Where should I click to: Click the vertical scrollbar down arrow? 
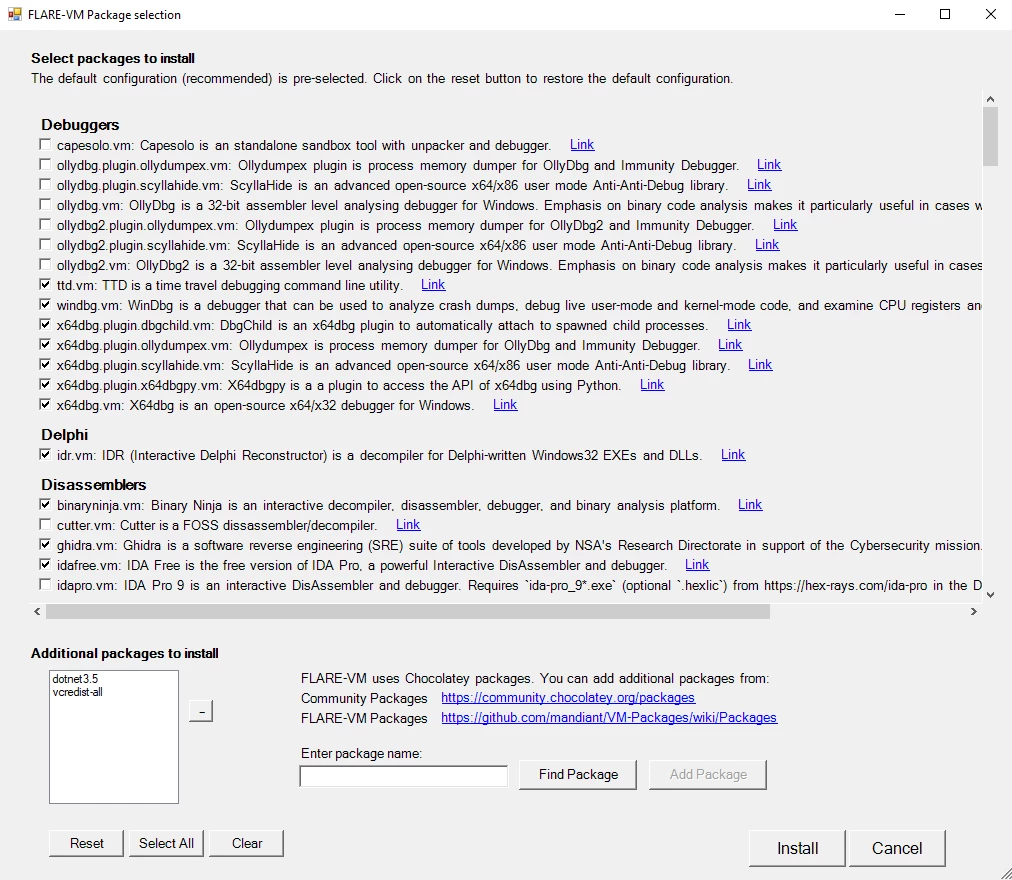point(990,595)
